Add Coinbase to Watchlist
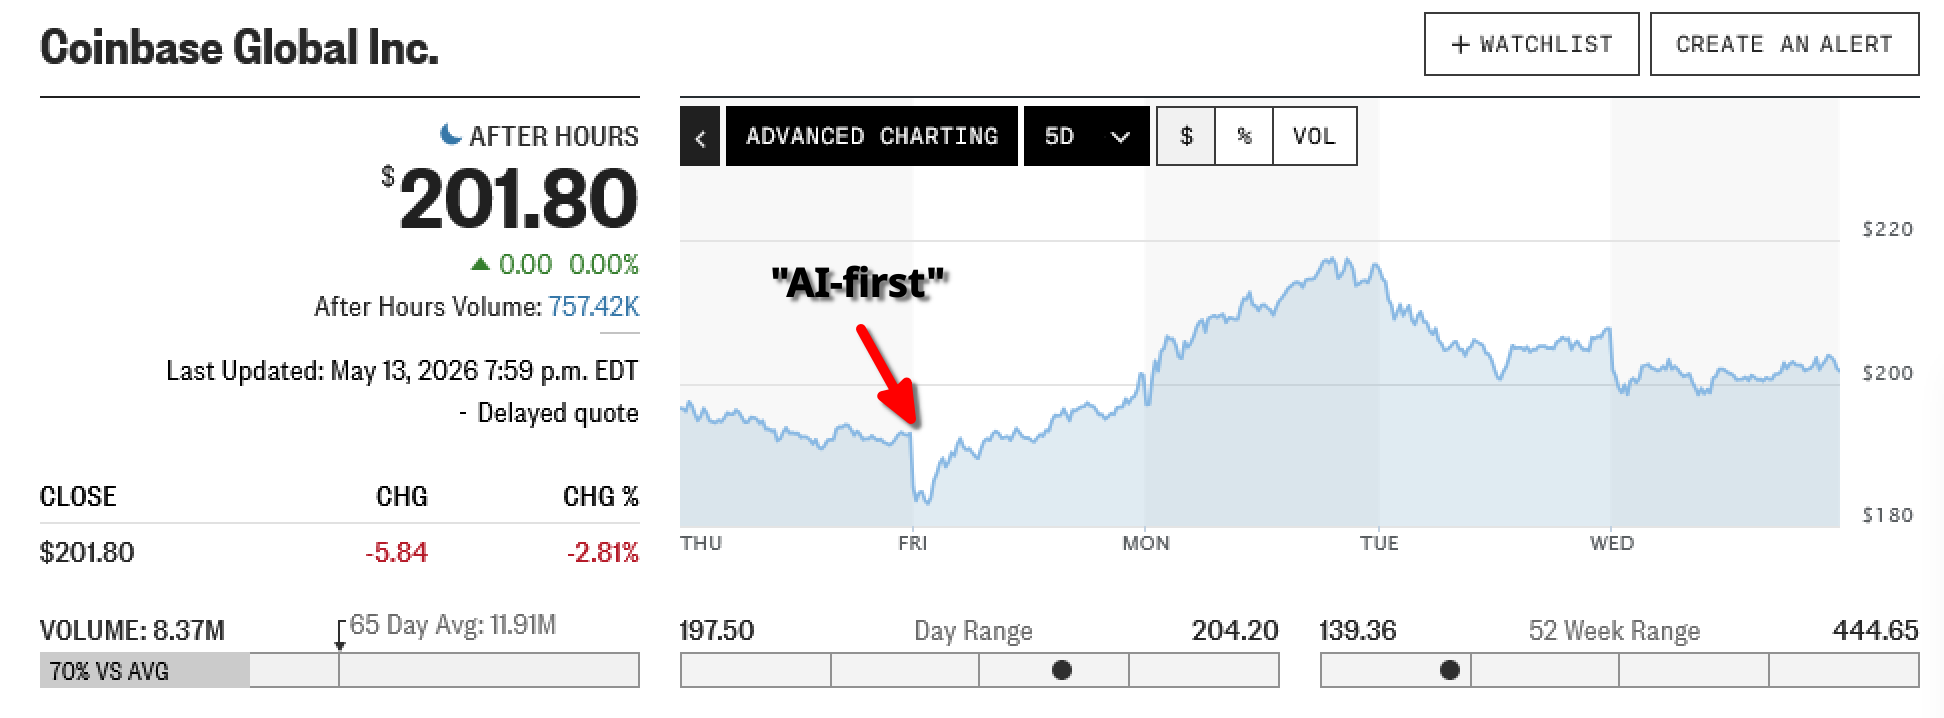 (x=1531, y=44)
